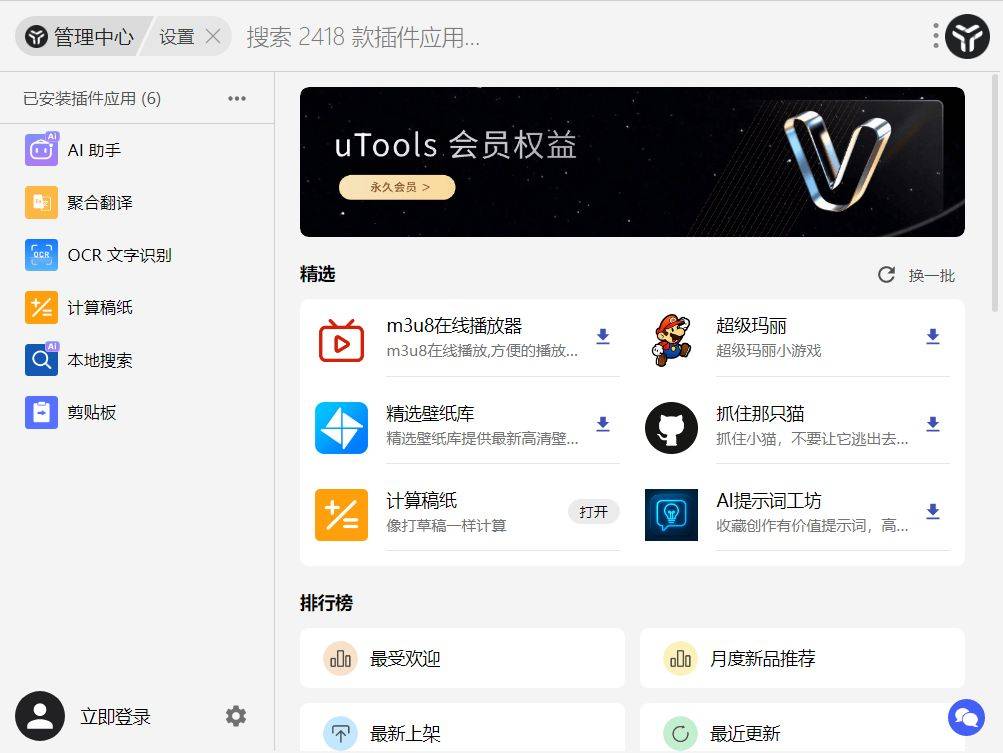The height and width of the screenshot is (753, 1003).
Task: Download the 超级玛丽 plugin
Action: click(x=933, y=337)
